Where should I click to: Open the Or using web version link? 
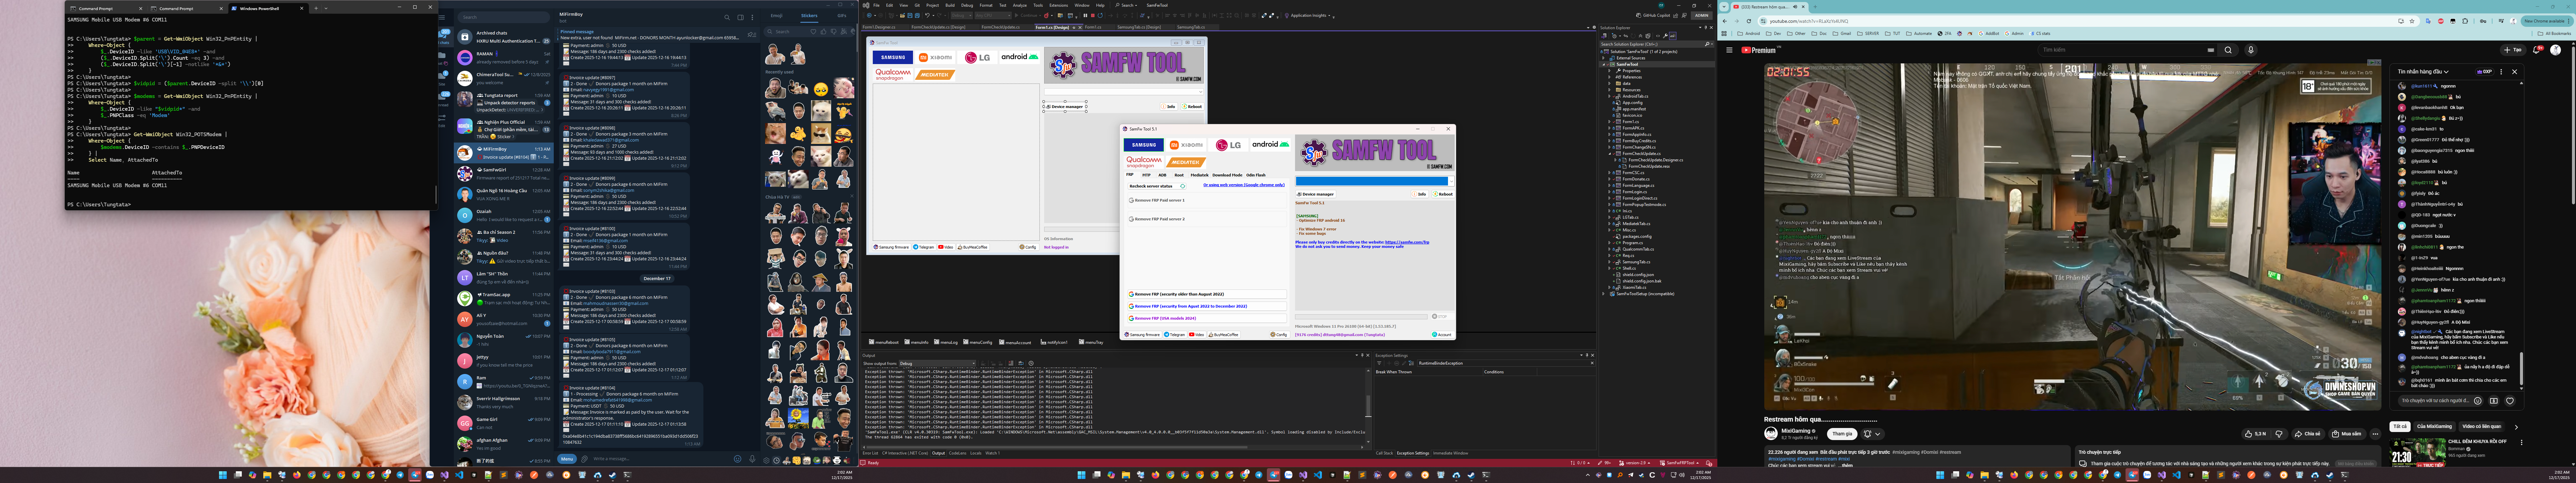[x=1244, y=185]
